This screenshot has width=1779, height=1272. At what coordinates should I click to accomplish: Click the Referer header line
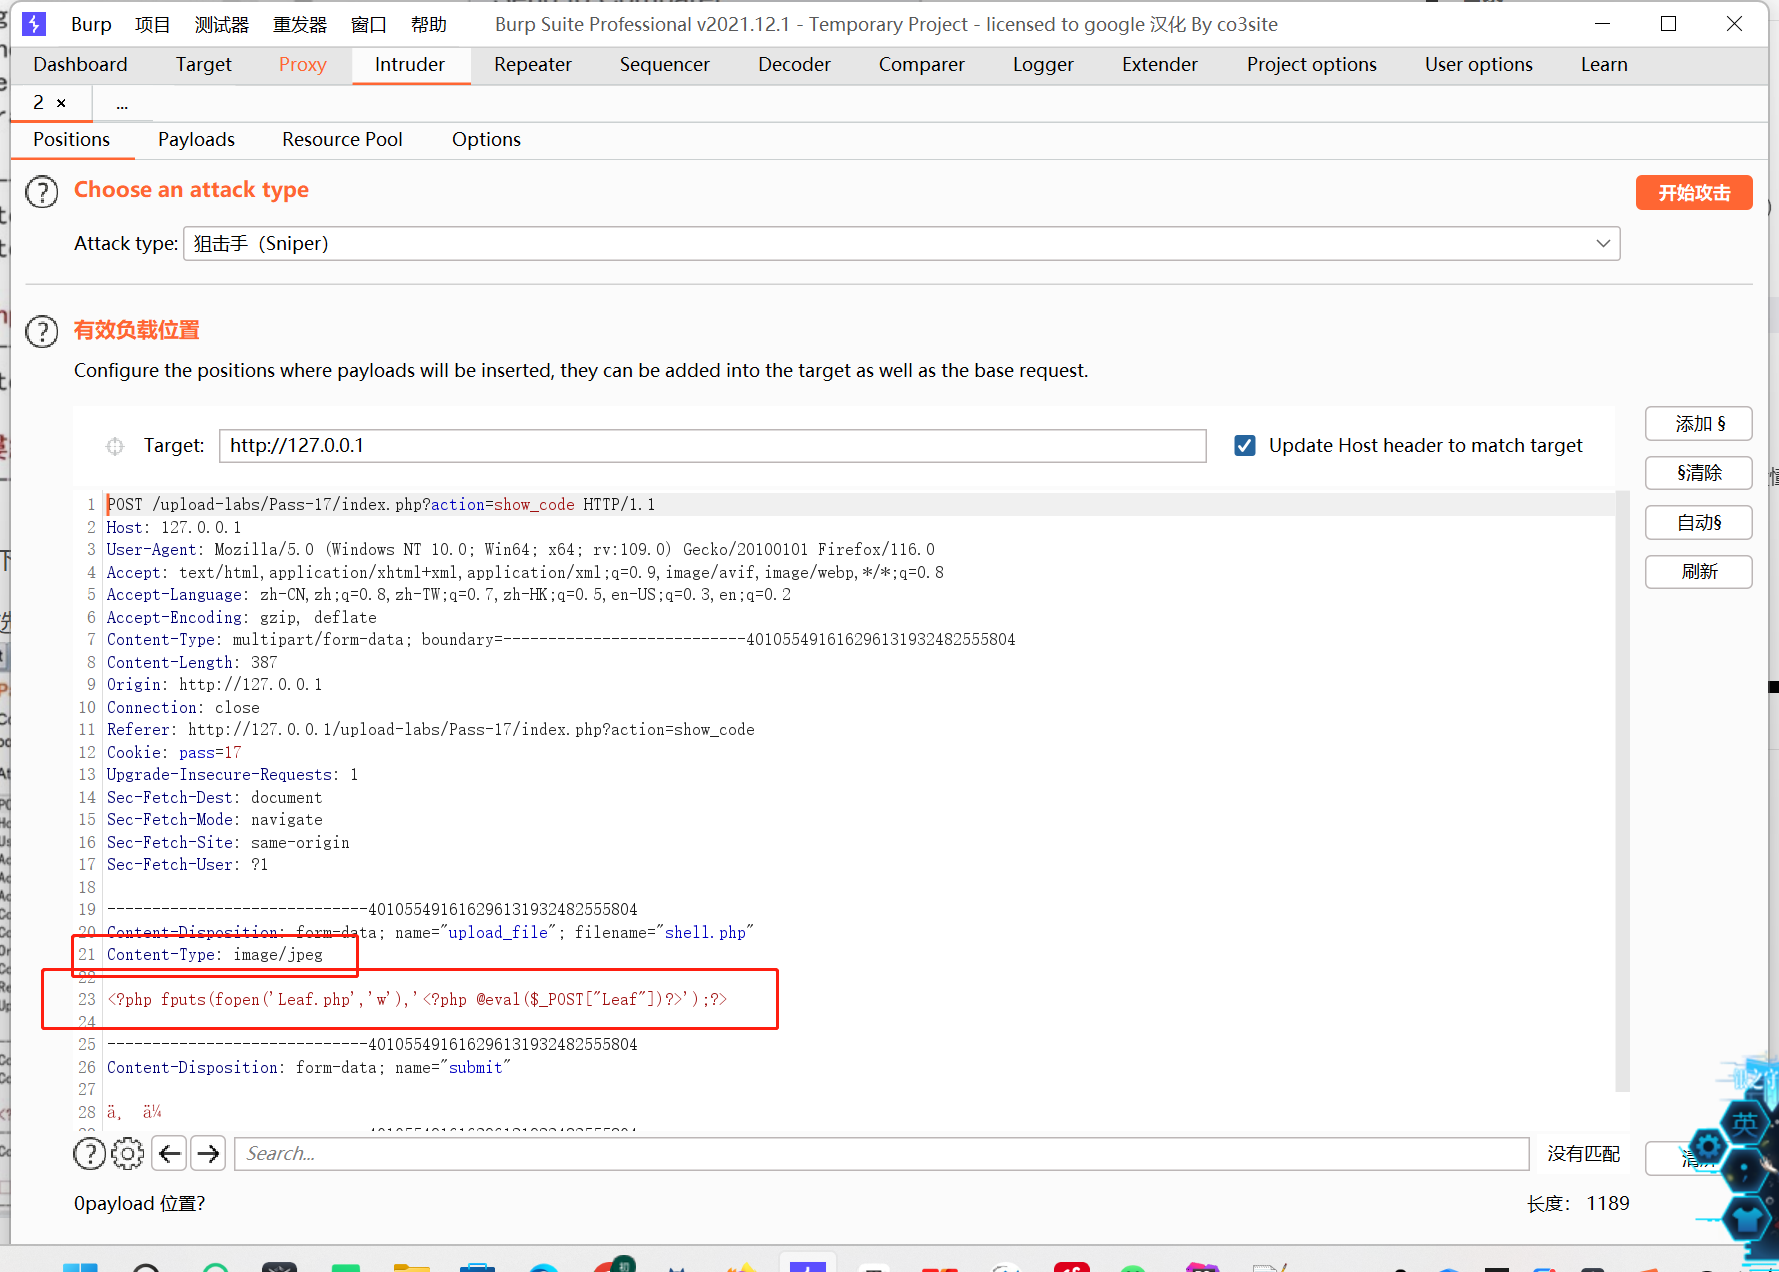click(430, 730)
